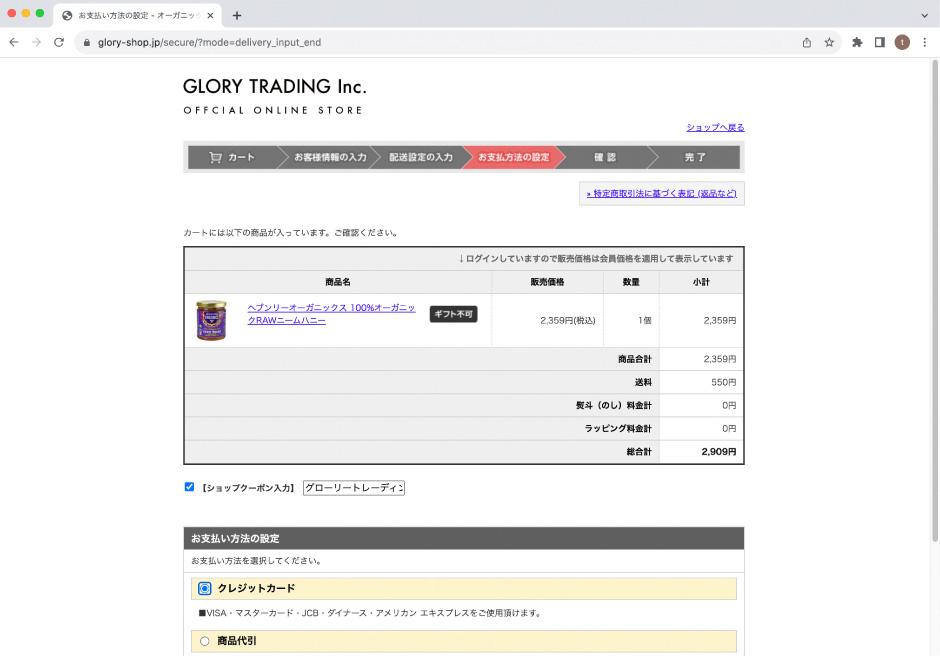Bookmark this page with star icon
This screenshot has width=940, height=656.
829,42
